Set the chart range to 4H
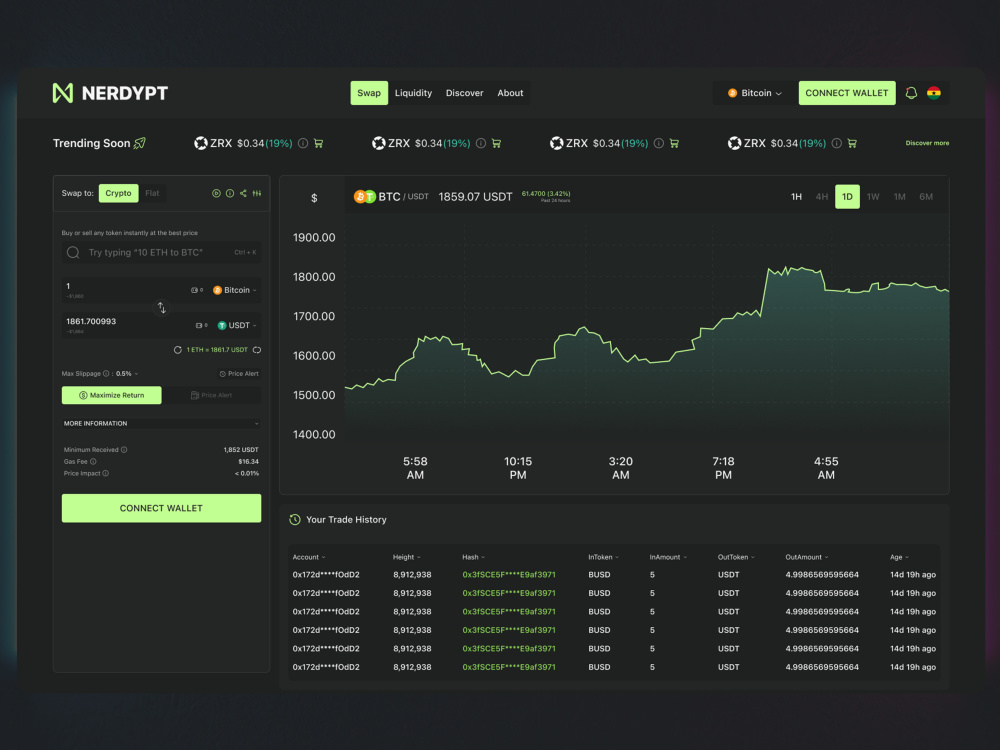 (x=822, y=197)
